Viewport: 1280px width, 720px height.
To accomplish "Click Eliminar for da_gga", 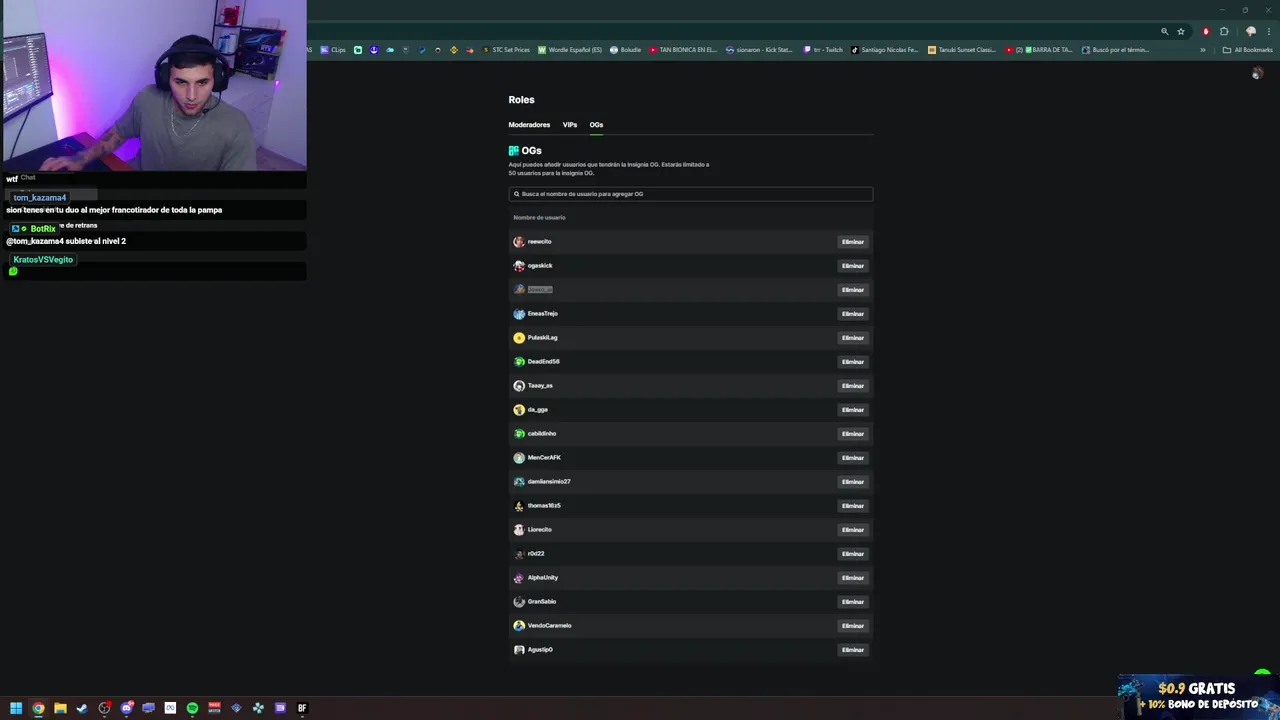I will (852, 410).
